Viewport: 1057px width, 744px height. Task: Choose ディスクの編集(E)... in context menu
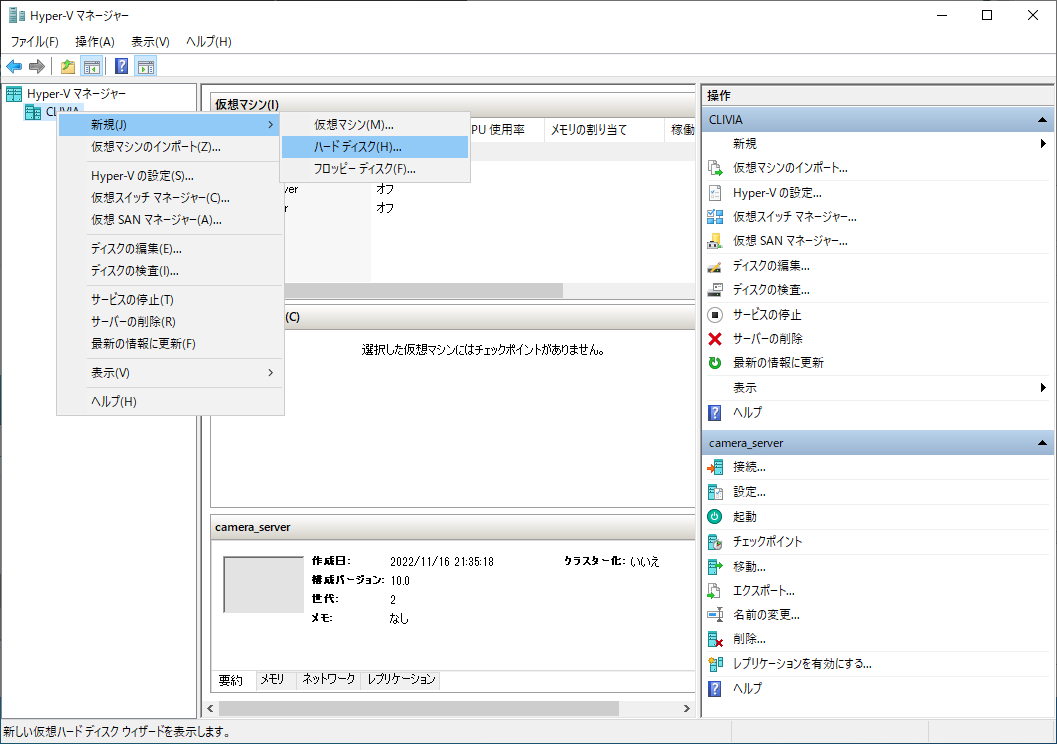[x=170, y=249]
